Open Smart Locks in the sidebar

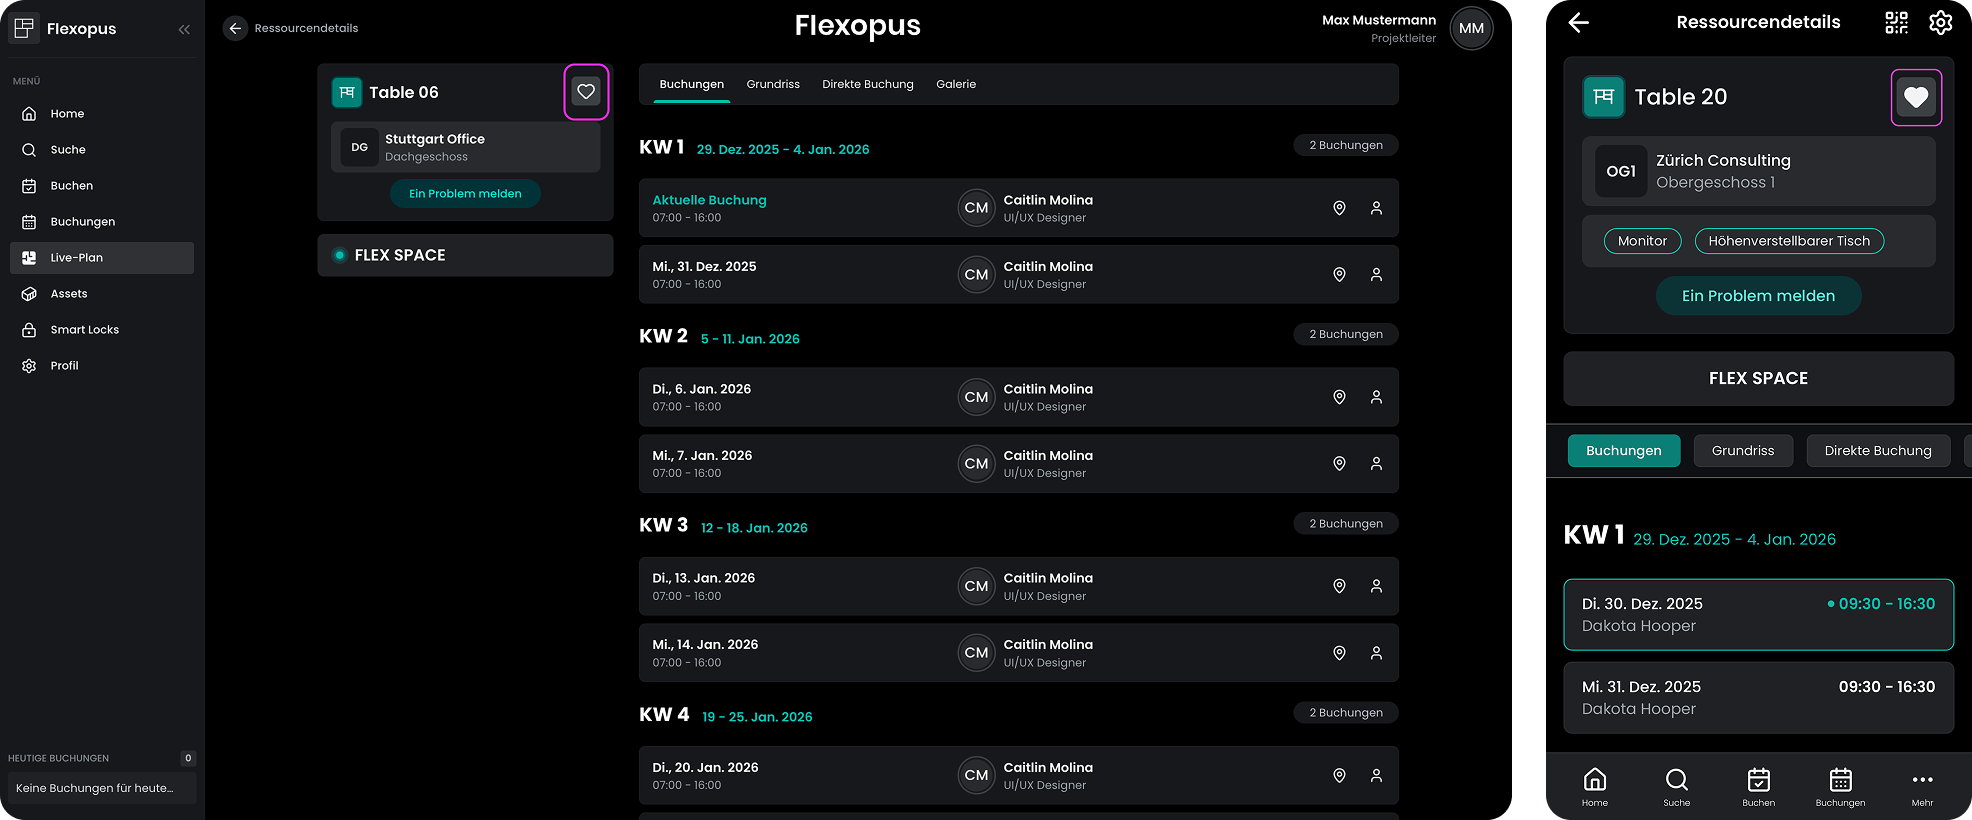coord(84,330)
